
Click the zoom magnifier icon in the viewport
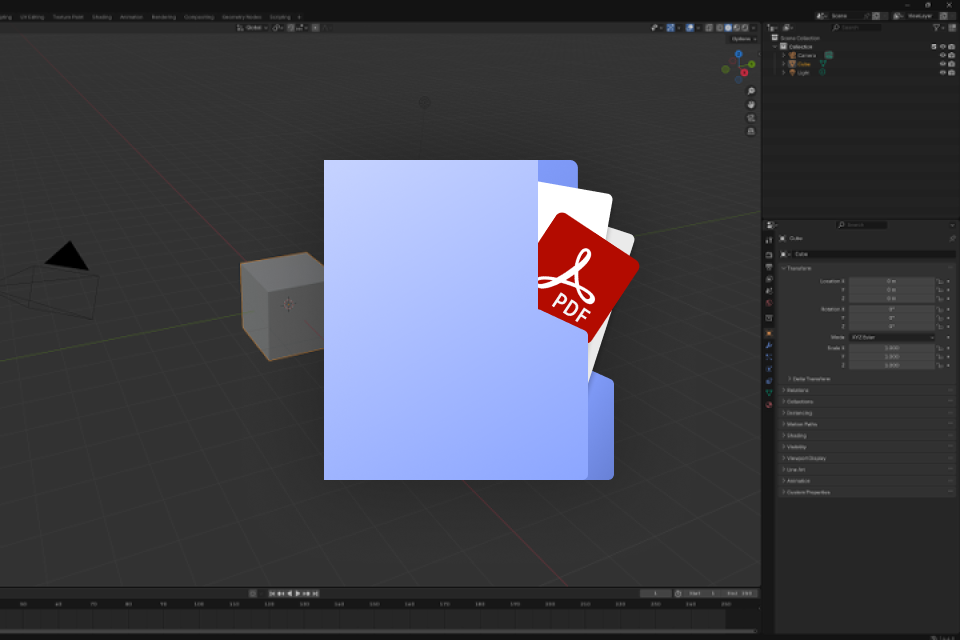pyautogui.click(x=751, y=91)
